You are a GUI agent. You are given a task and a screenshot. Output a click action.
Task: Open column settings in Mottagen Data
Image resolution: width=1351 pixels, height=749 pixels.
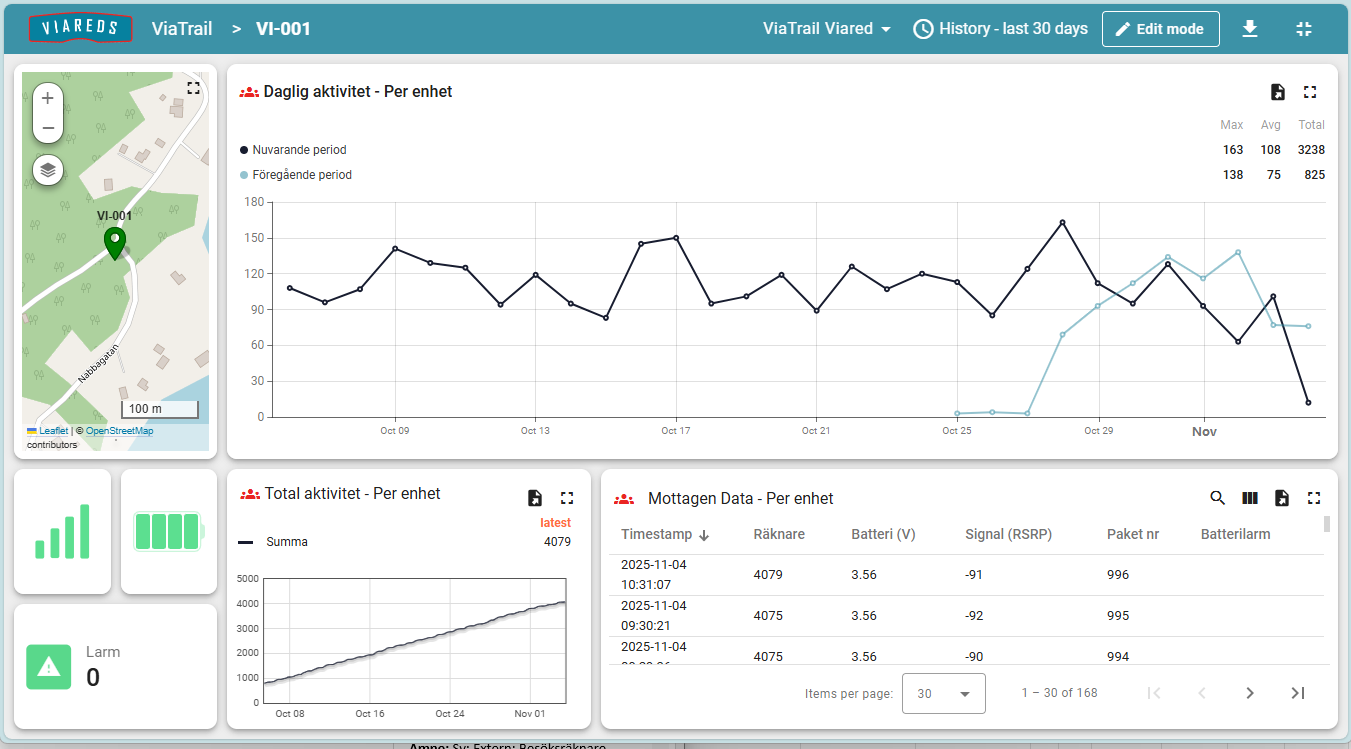(x=1250, y=497)
